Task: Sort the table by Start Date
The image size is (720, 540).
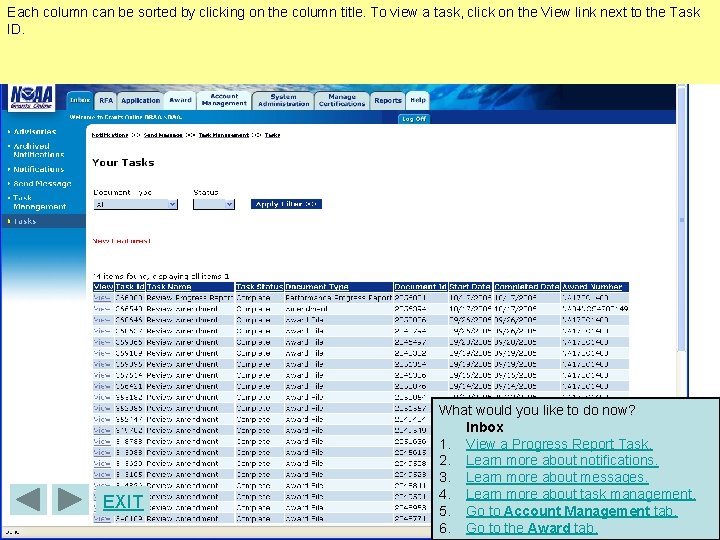Action: [x=470, y=287]
